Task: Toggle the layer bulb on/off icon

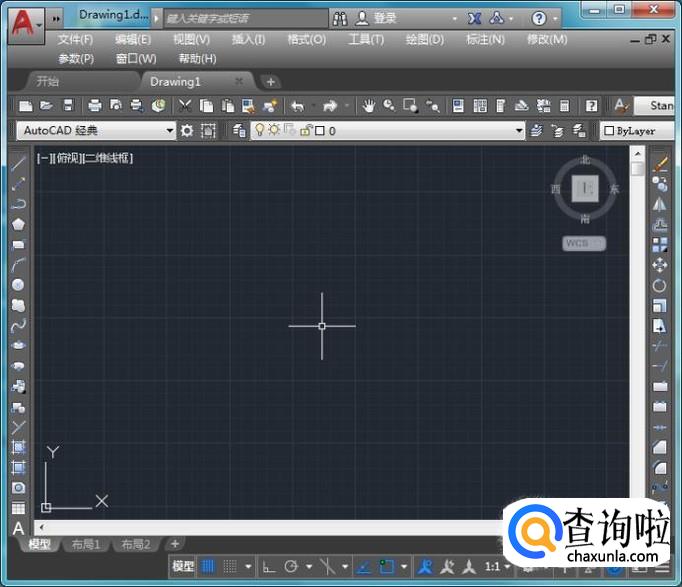Action: (259, 130)
